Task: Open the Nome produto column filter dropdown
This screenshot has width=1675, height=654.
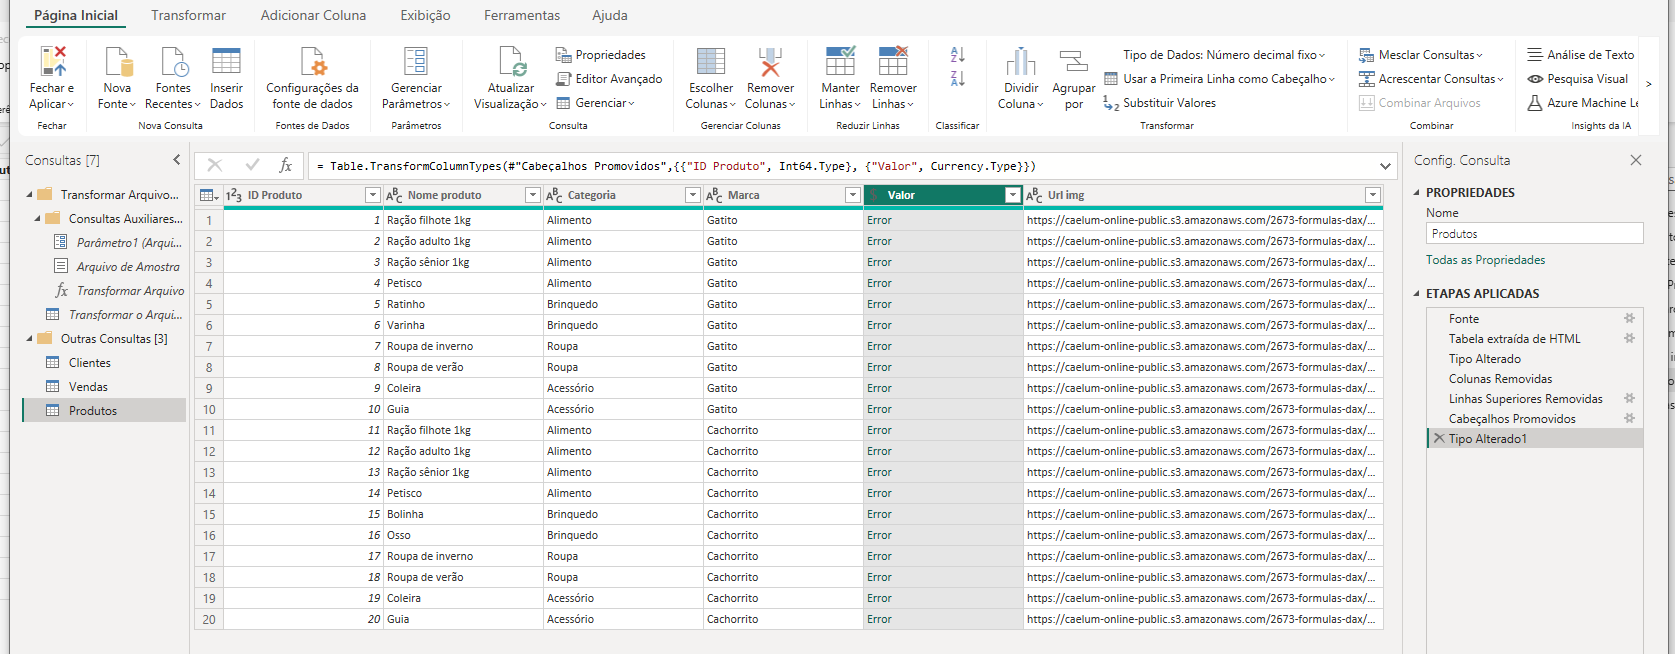Action: click(x=532, y=195)
